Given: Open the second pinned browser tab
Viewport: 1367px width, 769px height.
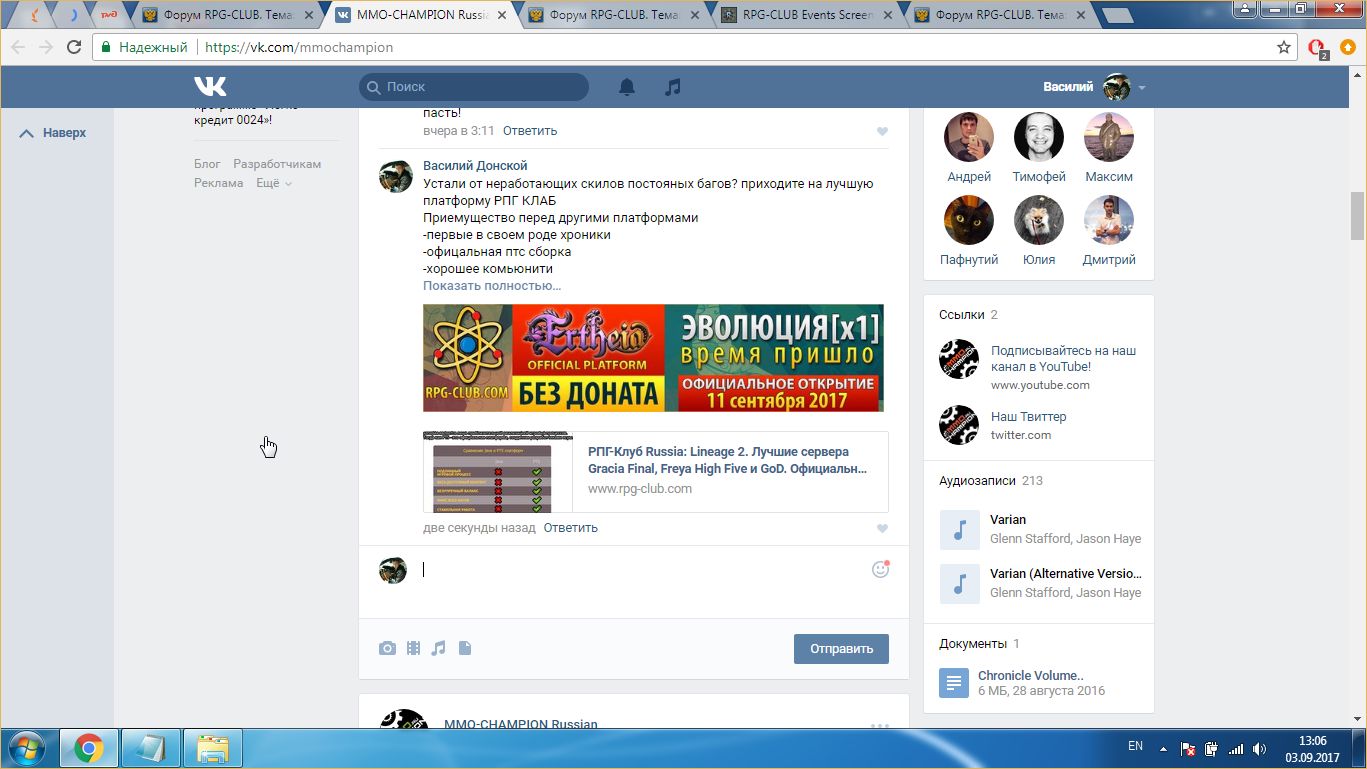Looking at the screenshot, I should [73, 15].
